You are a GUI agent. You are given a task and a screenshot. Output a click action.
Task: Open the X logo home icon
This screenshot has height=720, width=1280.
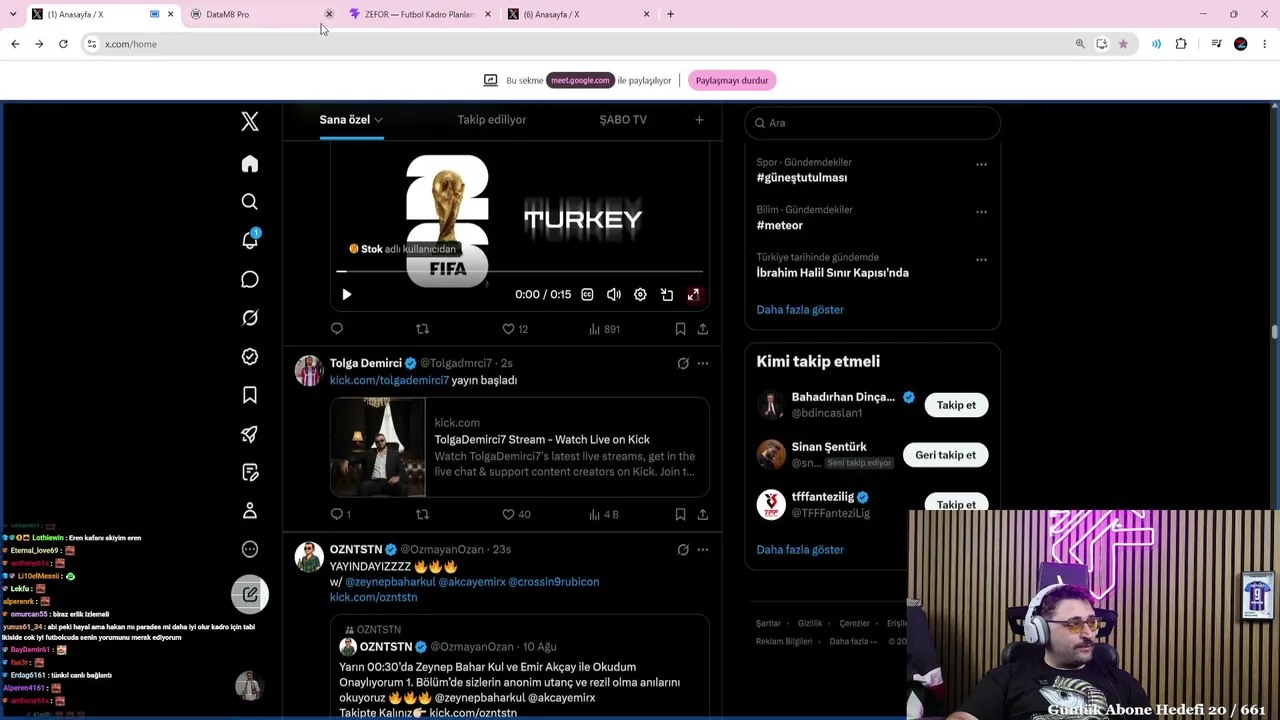(250, 122)
